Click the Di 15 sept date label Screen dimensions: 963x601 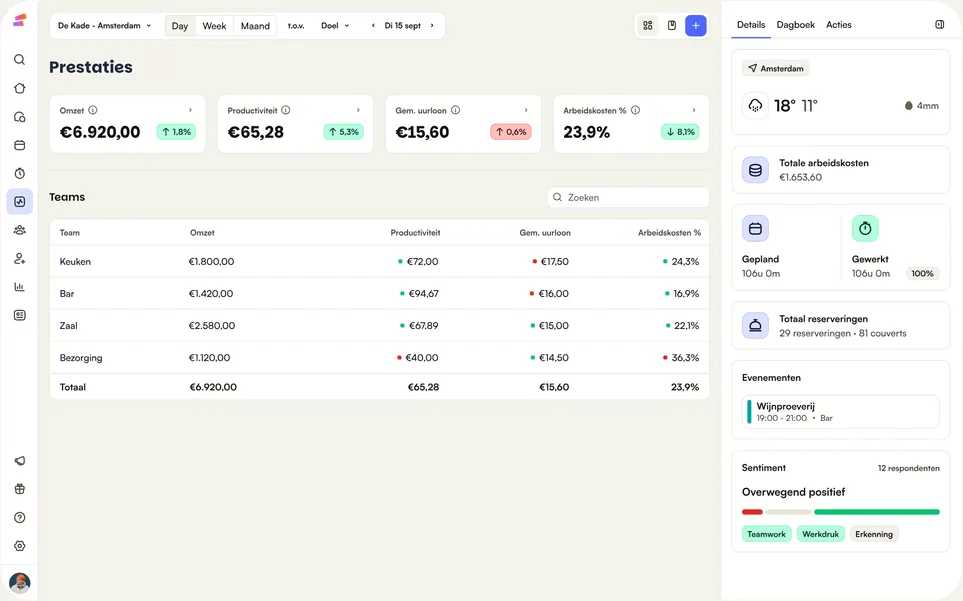pos(402,26)
